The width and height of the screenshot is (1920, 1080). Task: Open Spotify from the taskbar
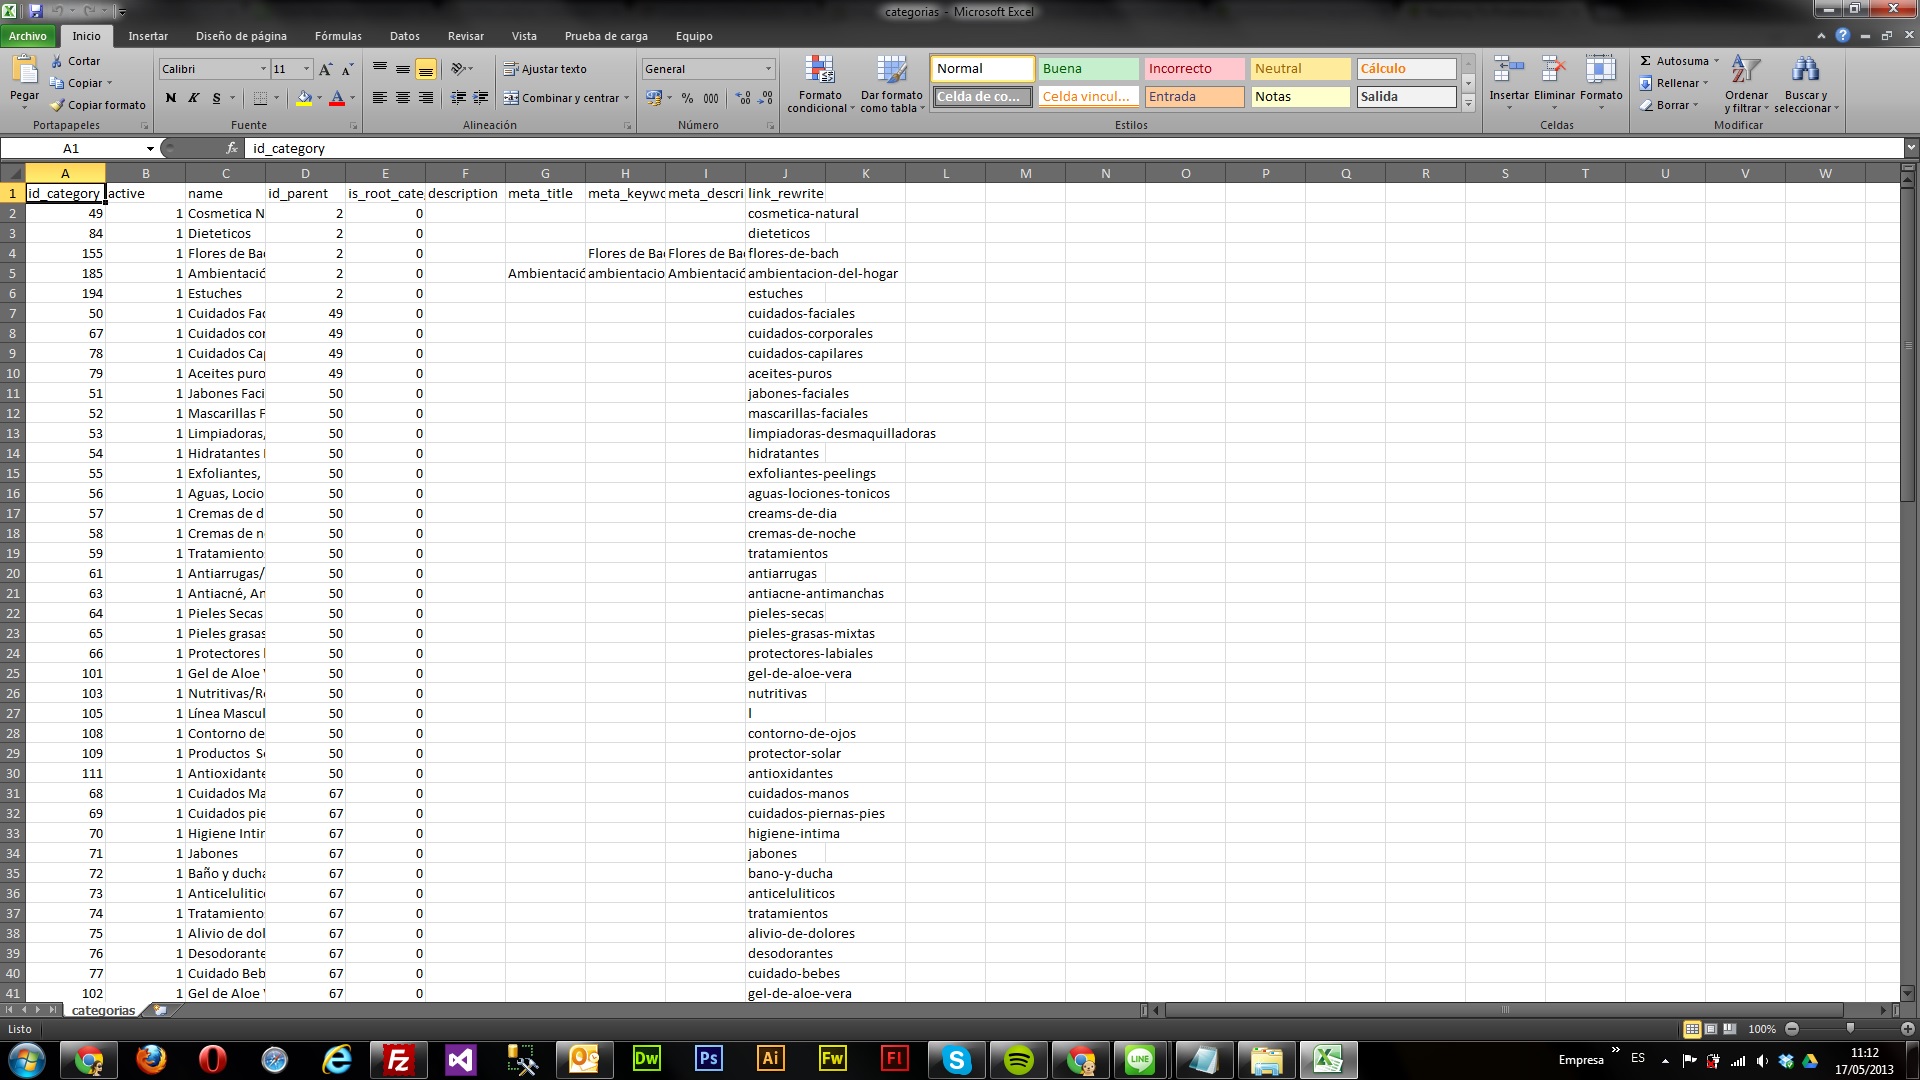1018,1059
